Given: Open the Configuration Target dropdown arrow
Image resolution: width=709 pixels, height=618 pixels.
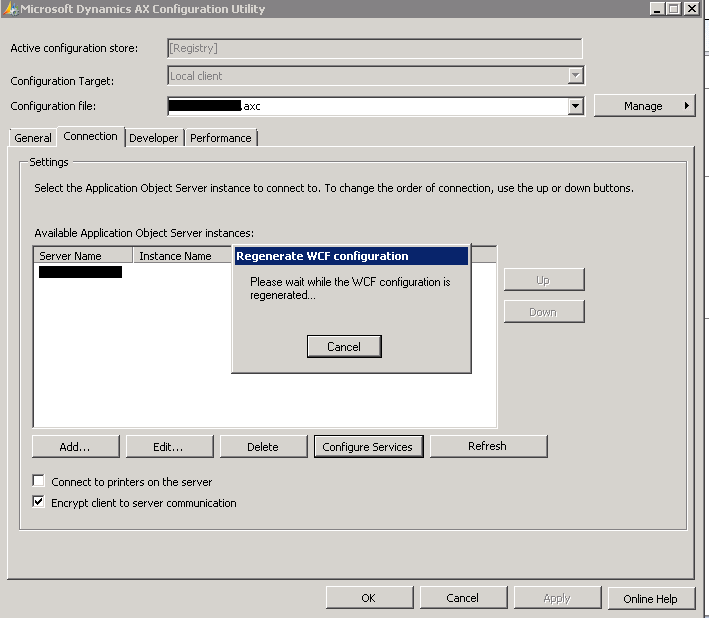Looking at the screenshot, I should 575,75.
